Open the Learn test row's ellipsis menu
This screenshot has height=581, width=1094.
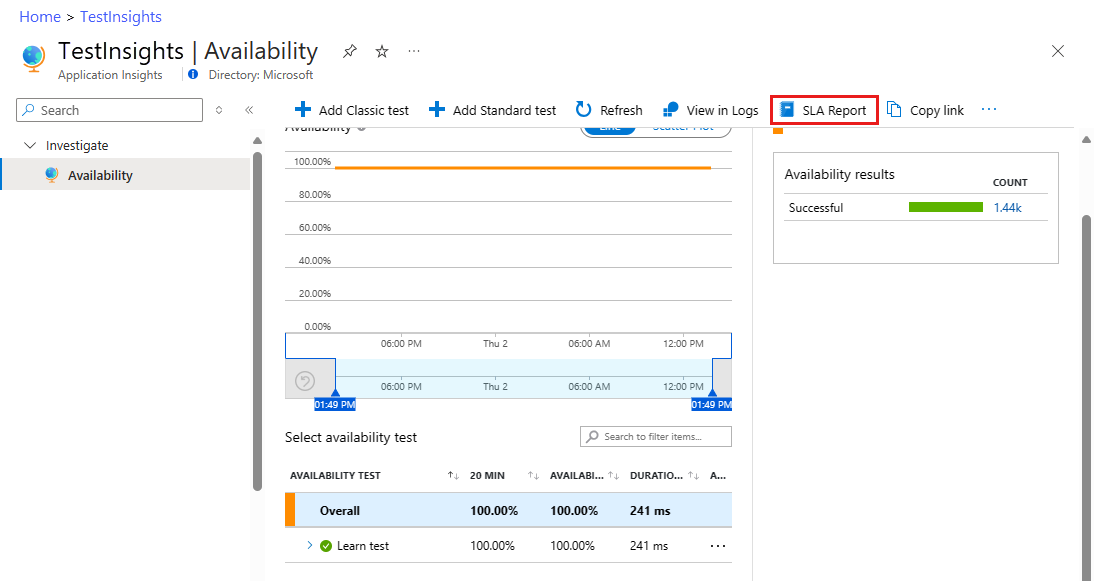(x=717, y=546)
